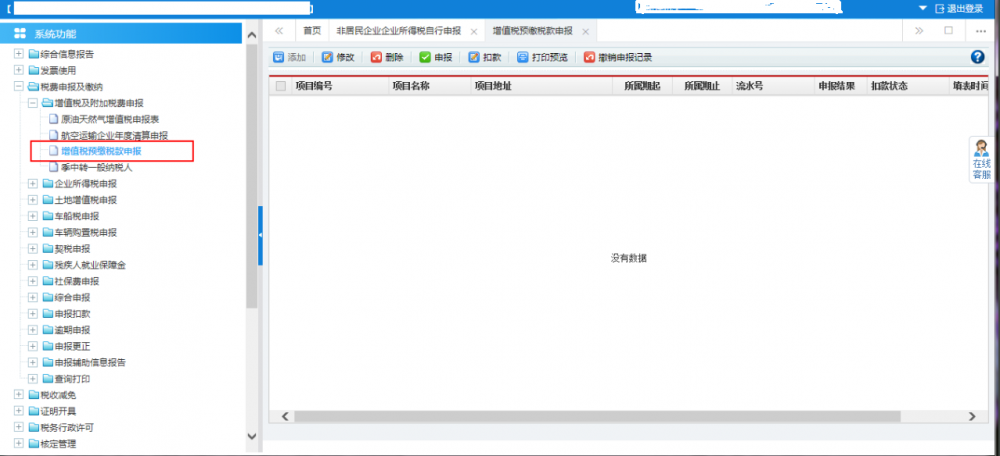The width and height of the screenshot is (1000, 456).
Task: Collapse the 增值税及附加税费申报 node
Action: pos(33,103)
